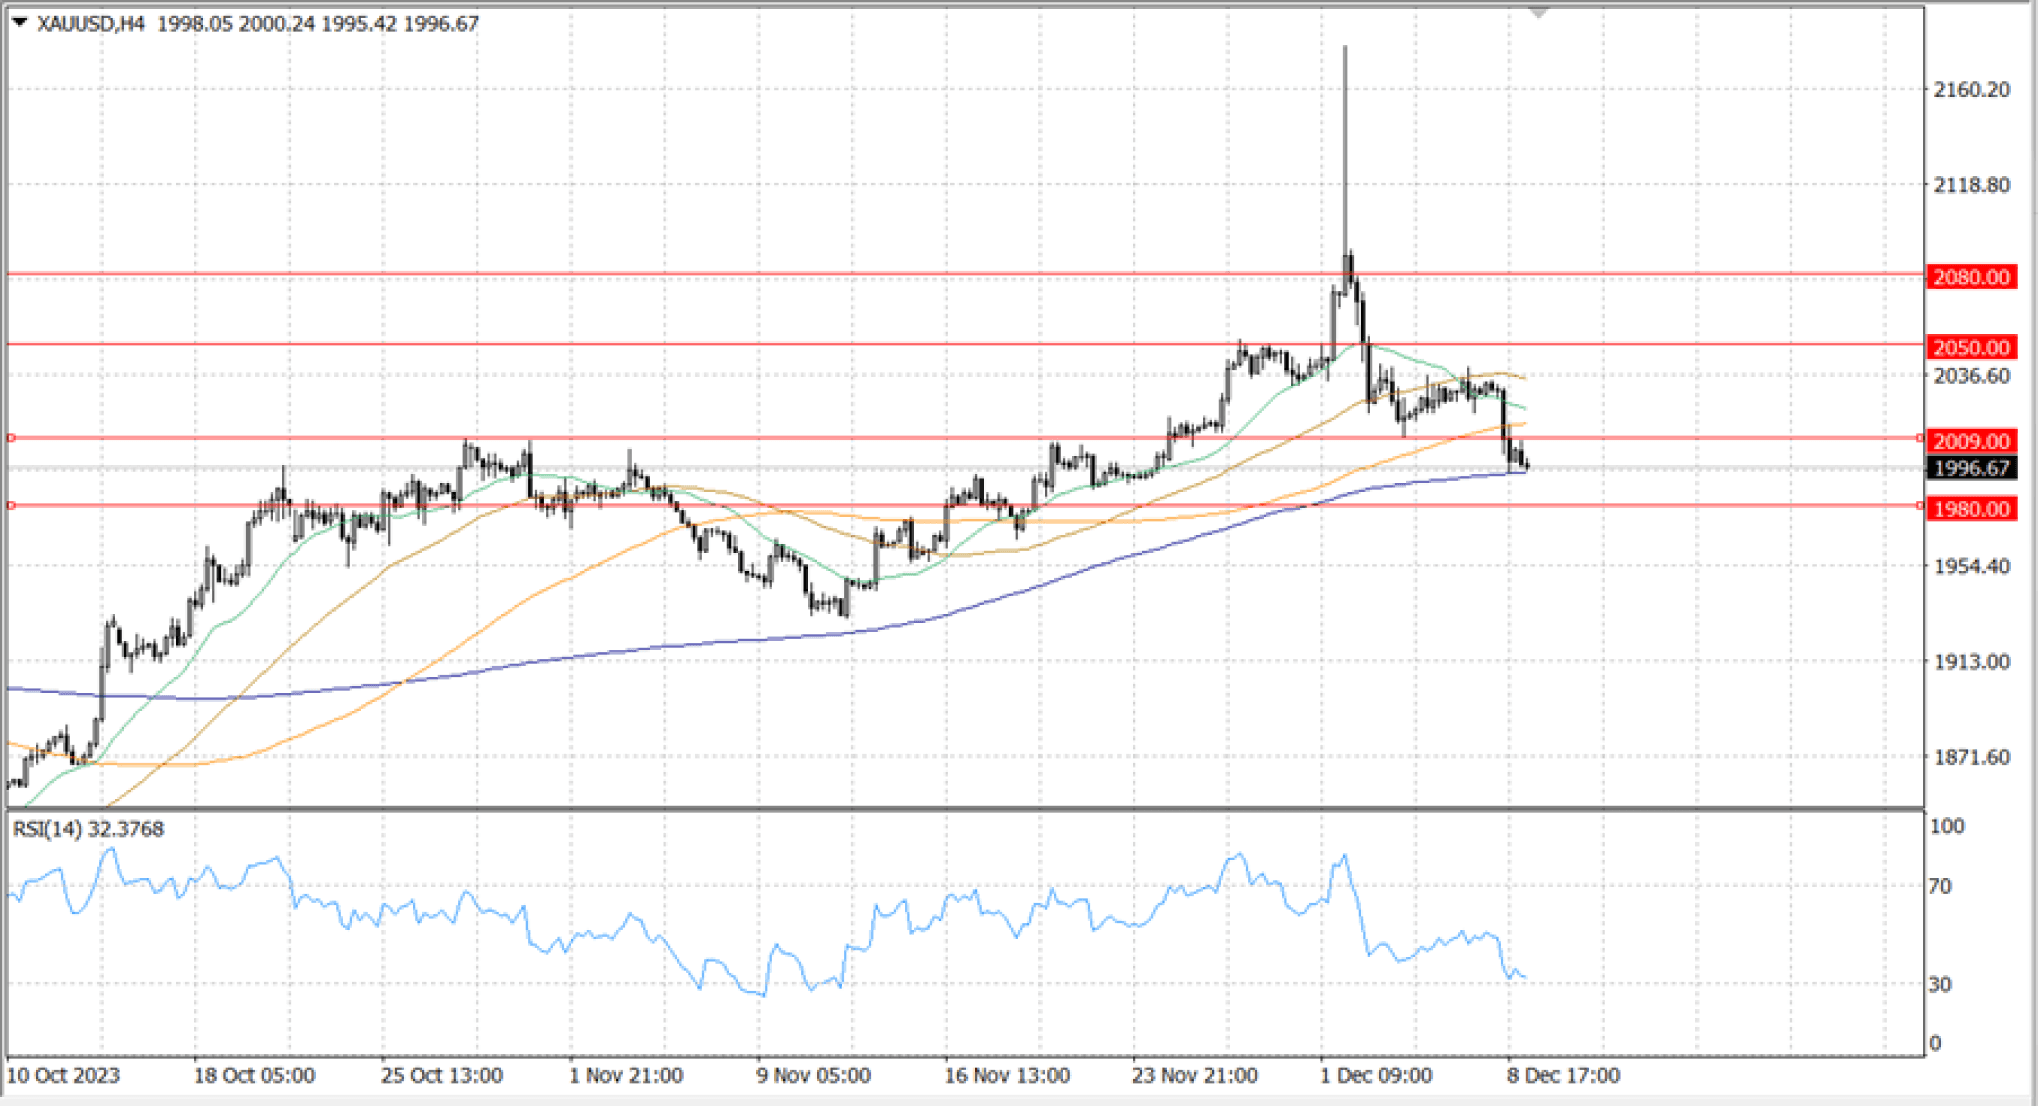This screenshot has height=1106, width=2038.
Task: Click the 10 Oct 2023 date label
Action: click(64, 1076)
